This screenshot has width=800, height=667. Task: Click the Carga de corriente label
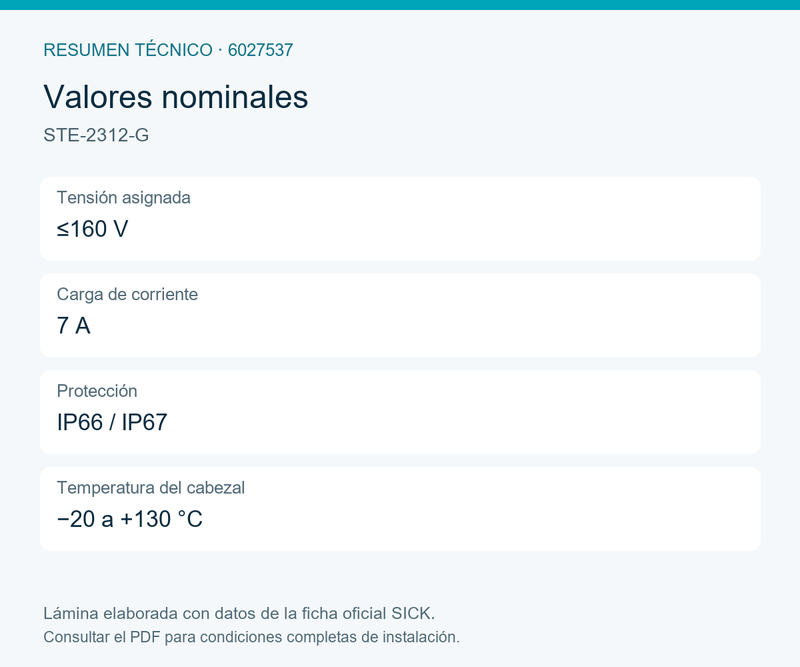127,294
